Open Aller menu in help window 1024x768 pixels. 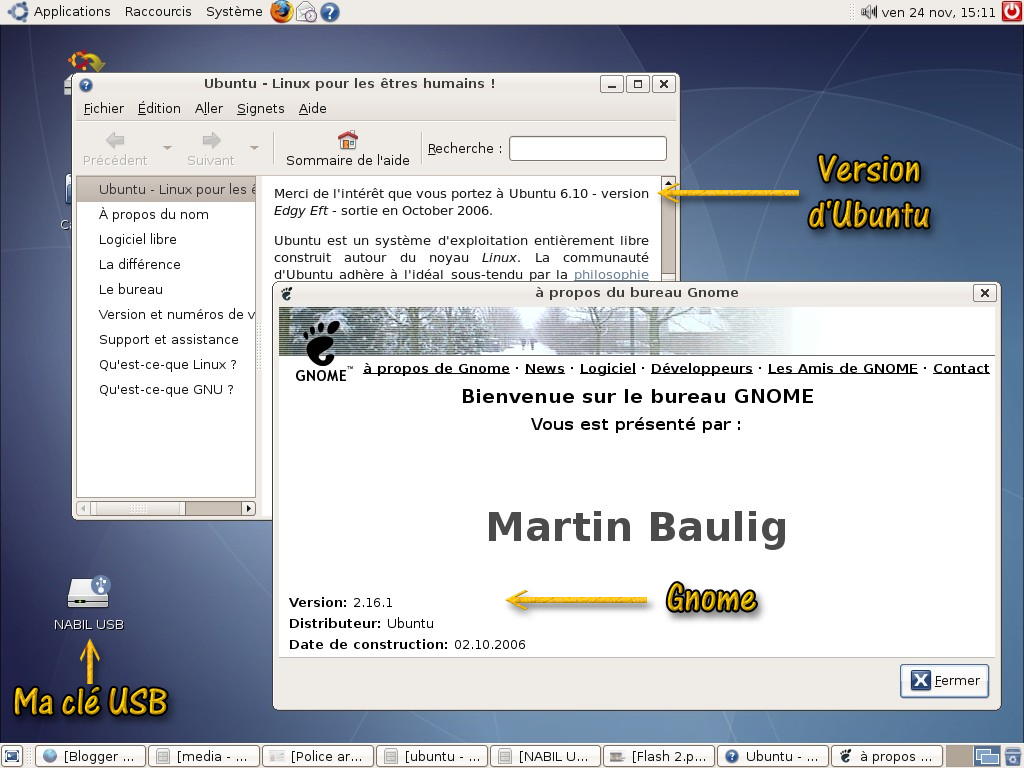pos(208,108)
